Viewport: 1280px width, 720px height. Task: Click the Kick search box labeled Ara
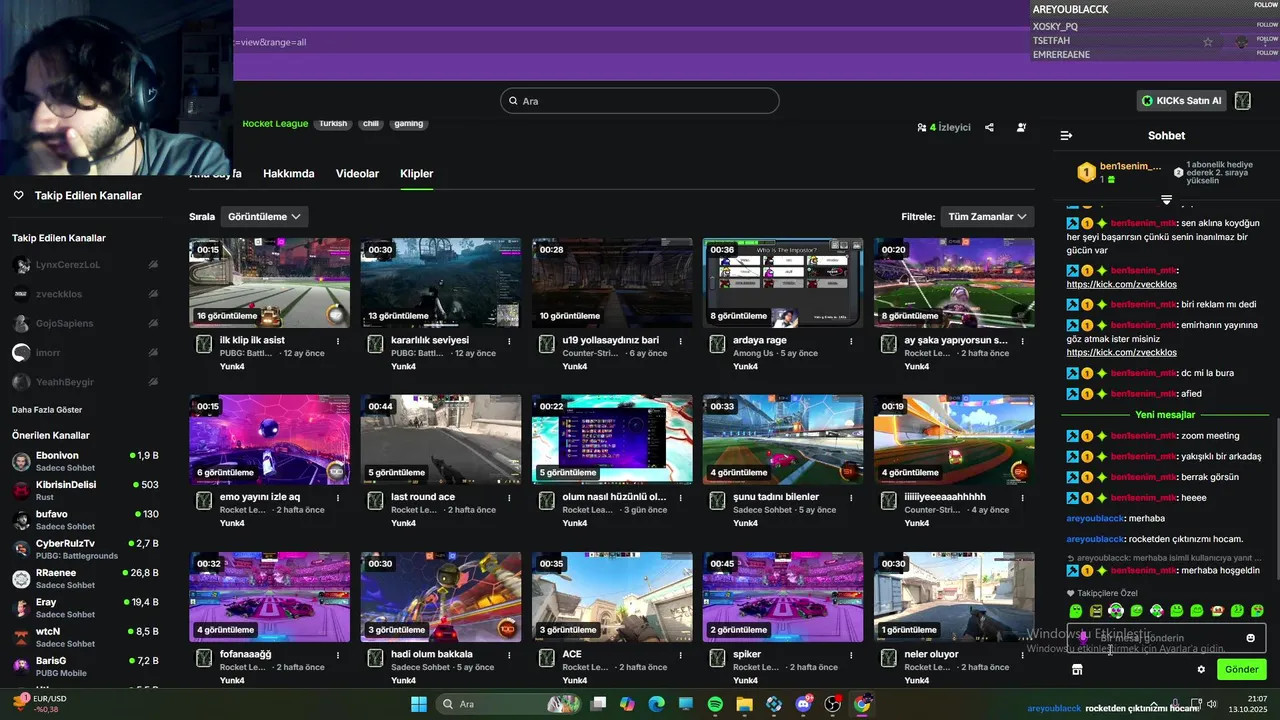(639, 101)
